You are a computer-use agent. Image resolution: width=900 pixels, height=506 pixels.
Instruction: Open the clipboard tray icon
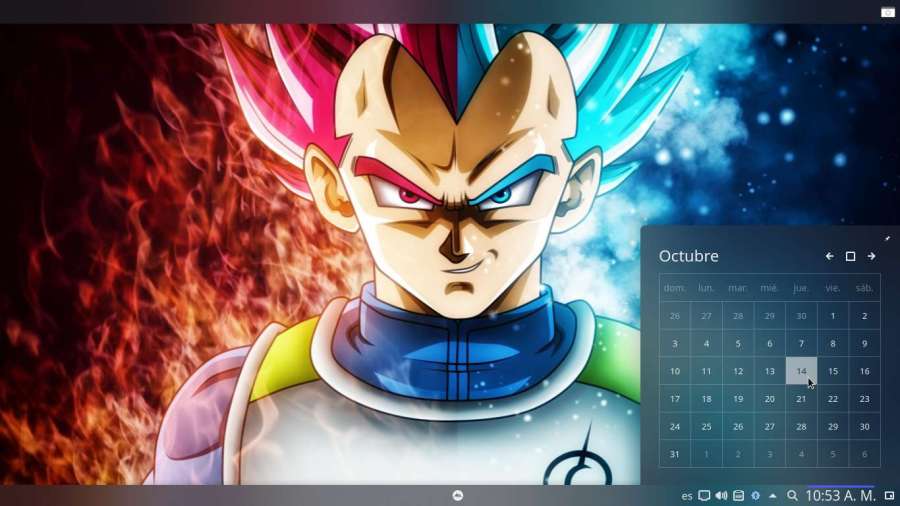(704, 496)
